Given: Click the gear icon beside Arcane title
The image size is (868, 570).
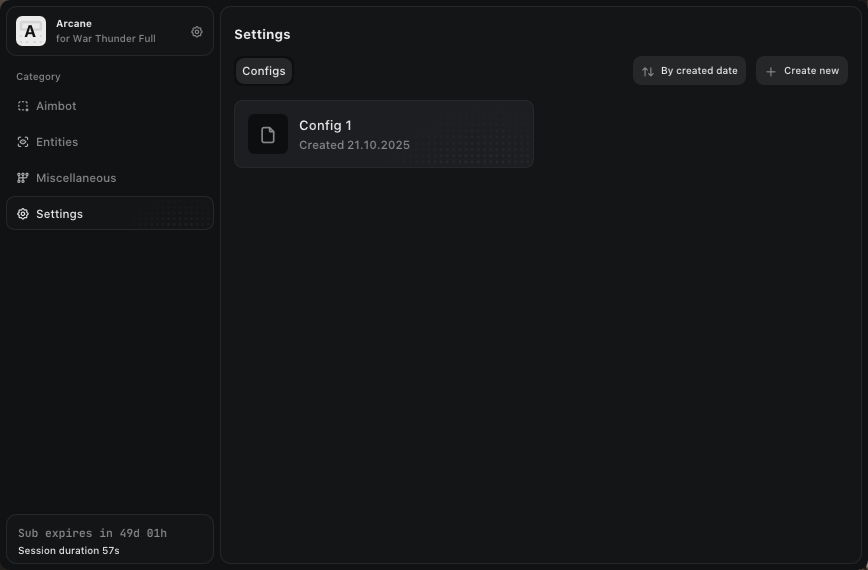Looking at the screenshot, I should pos(197,32).
